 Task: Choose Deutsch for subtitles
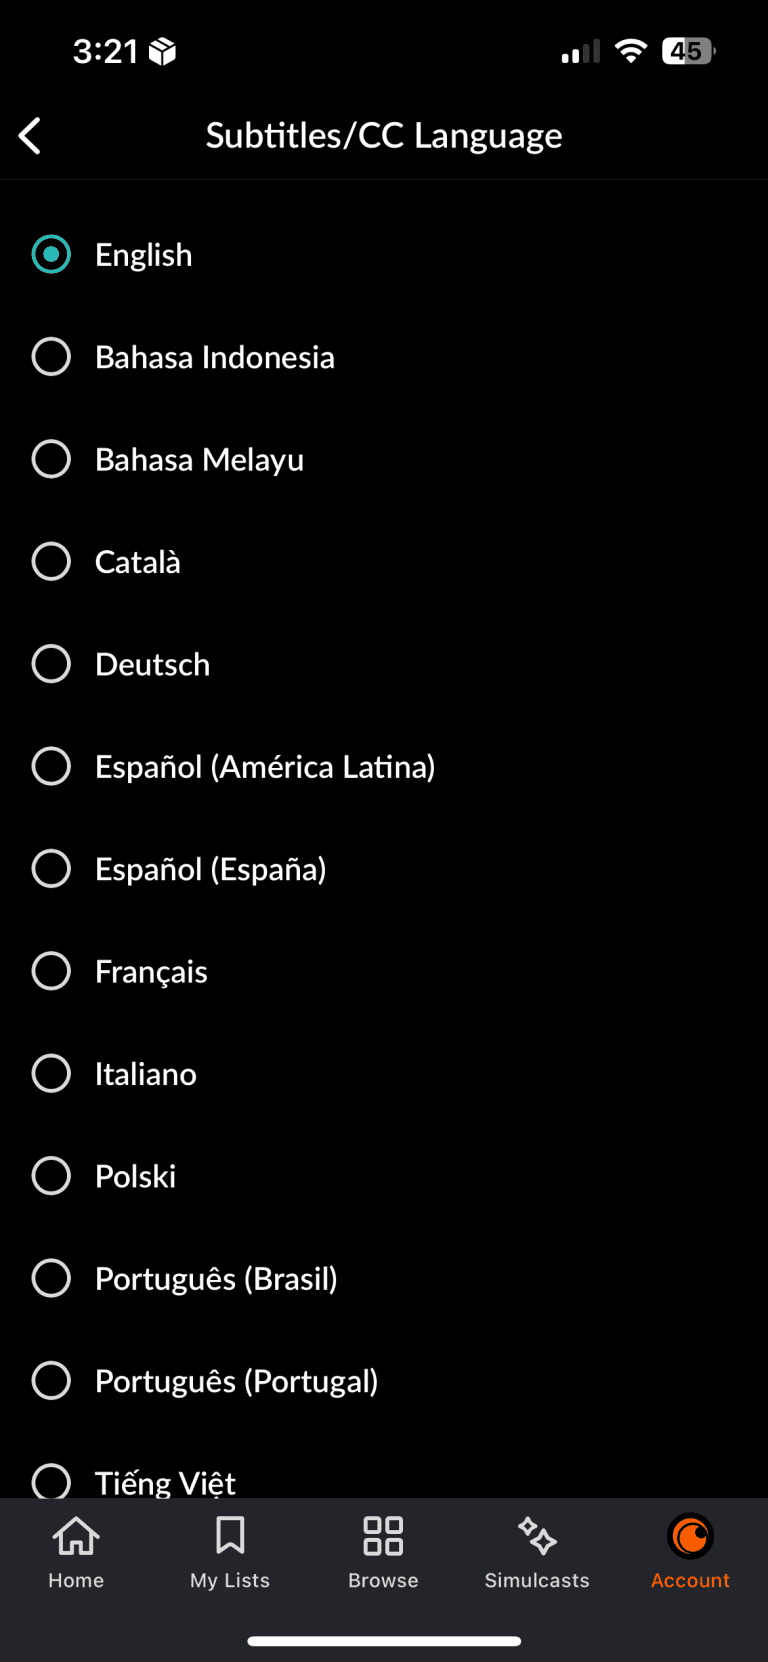click(152, 664)
